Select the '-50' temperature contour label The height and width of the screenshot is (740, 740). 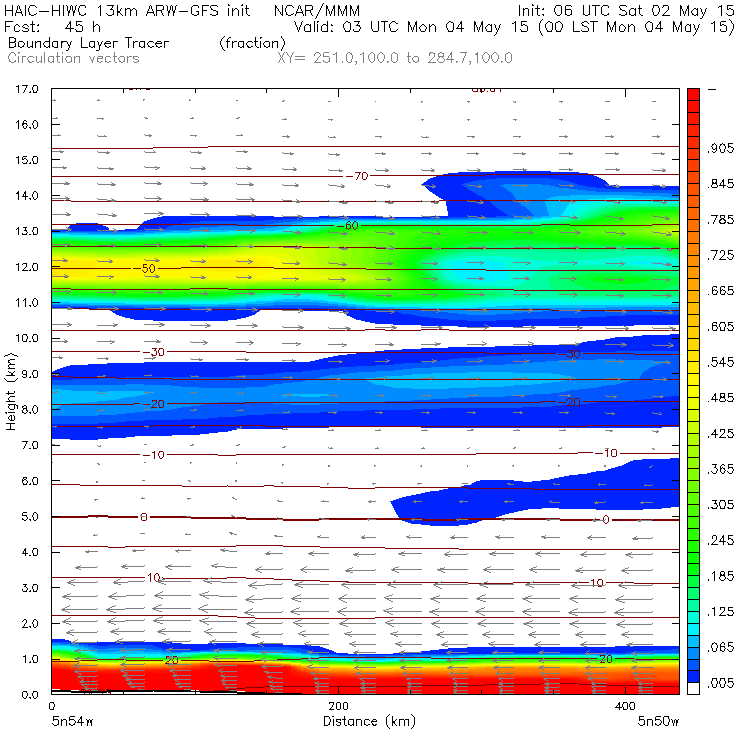point(144,268)
